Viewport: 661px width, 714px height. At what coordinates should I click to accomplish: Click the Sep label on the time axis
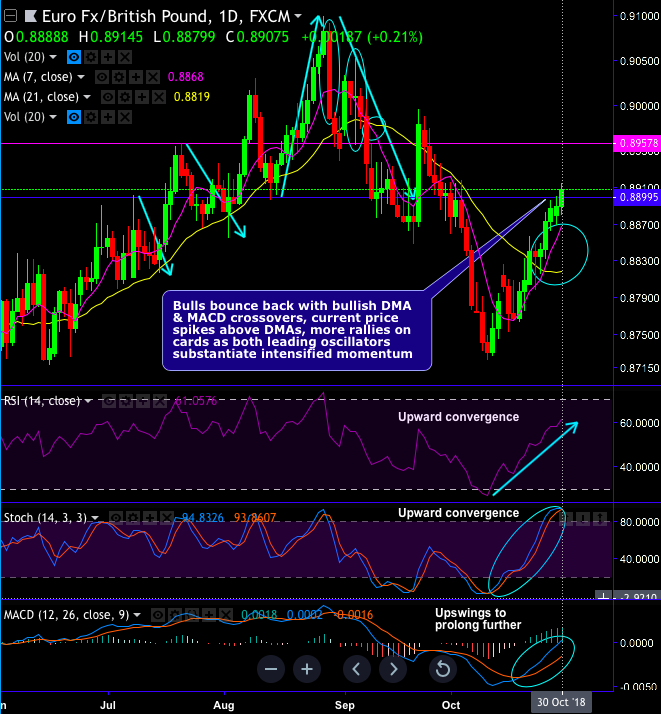click(345, 705)
